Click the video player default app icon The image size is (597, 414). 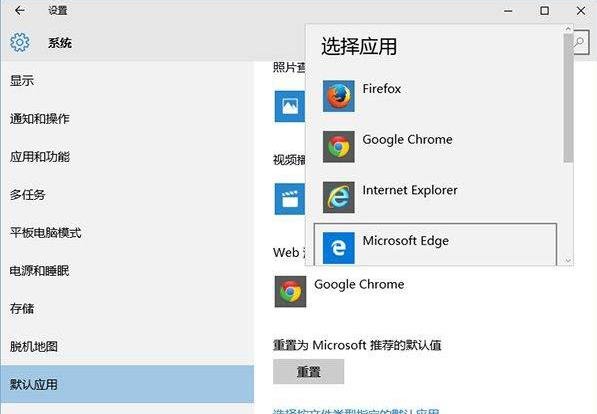[290, 199]
